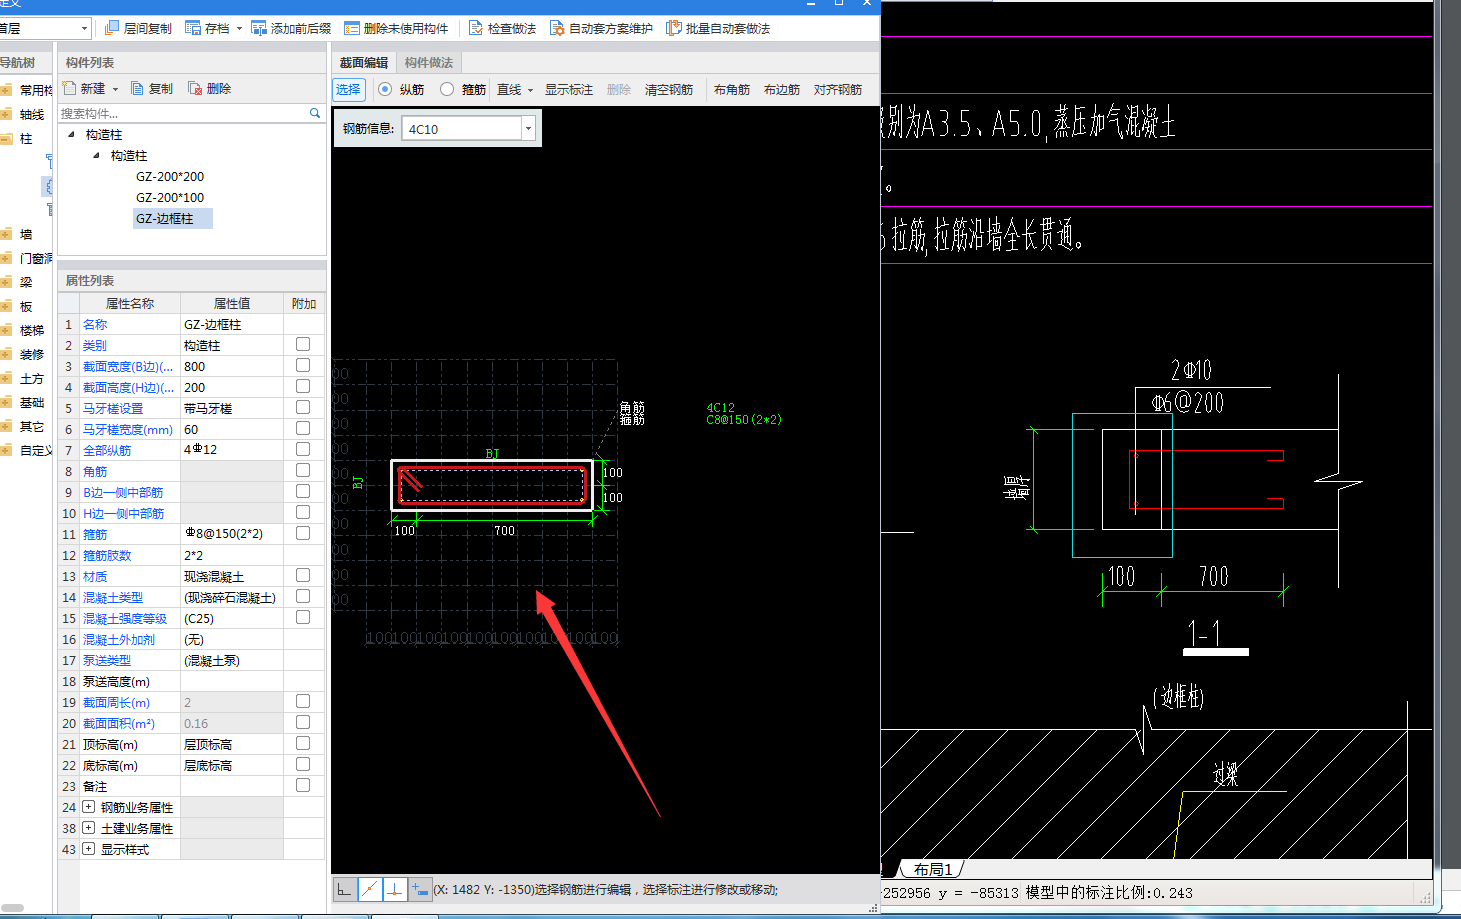Check the 附加 box for 材质 row
Image resolution: width=1461 pixels, height=919 pixels.
pos(303,575)
